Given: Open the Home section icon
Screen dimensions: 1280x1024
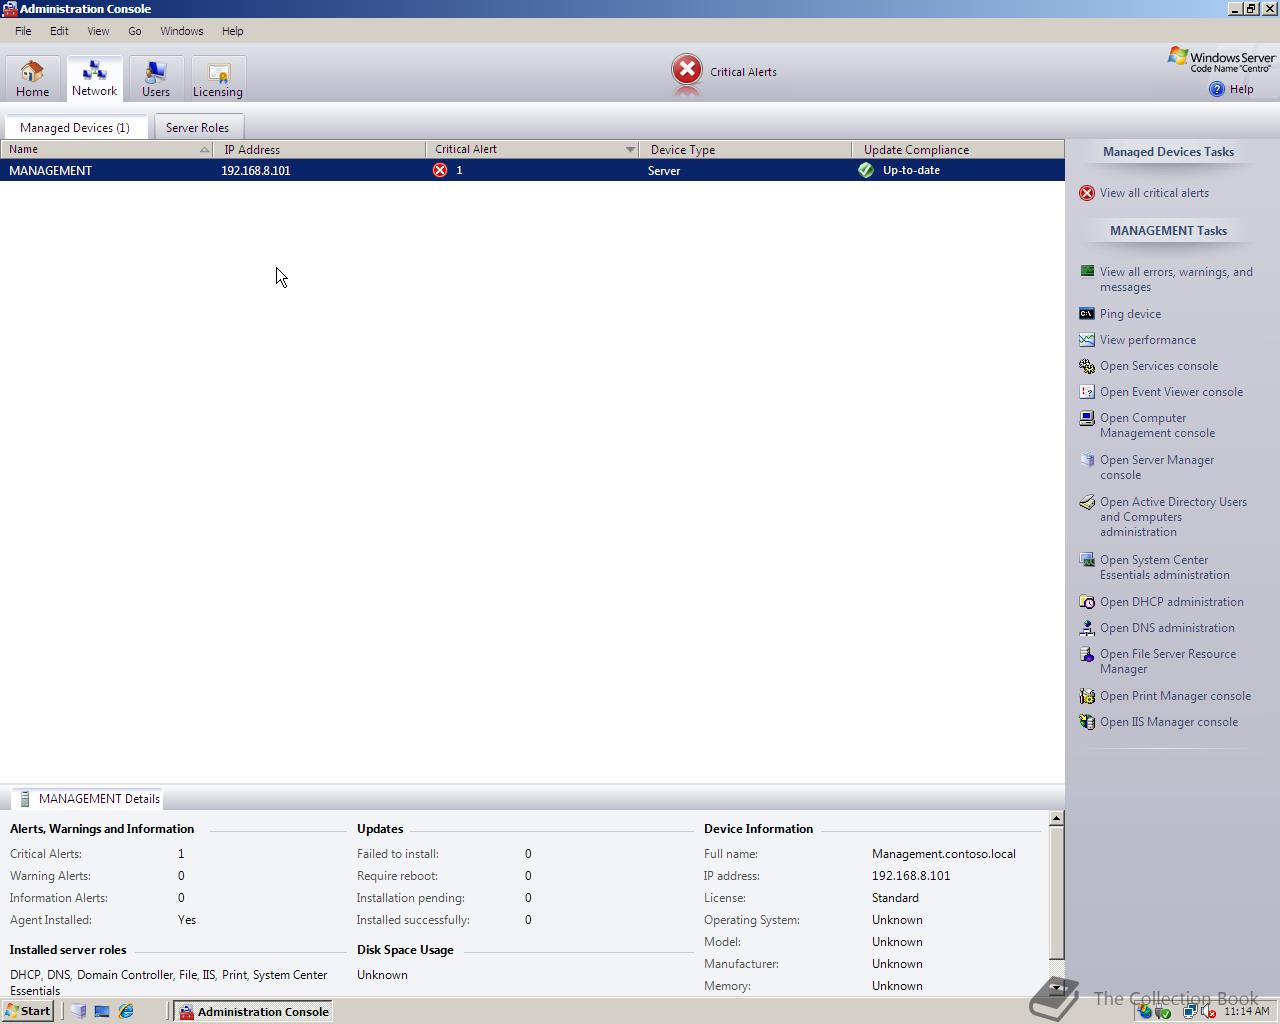Looking at the screenshot, I should [x=32, y=71].
